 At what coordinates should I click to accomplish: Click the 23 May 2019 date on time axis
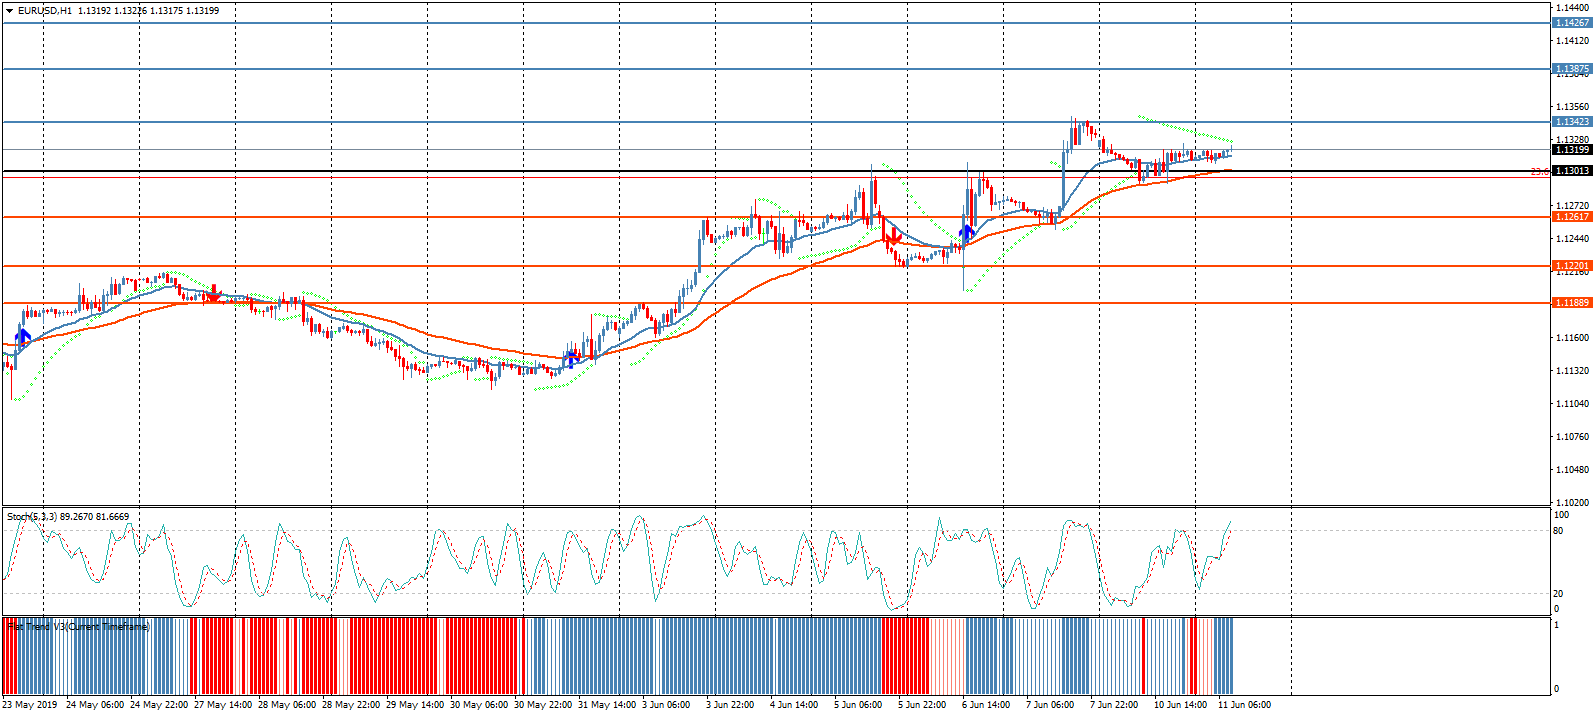pyautogui.click(x=30, y=705)
